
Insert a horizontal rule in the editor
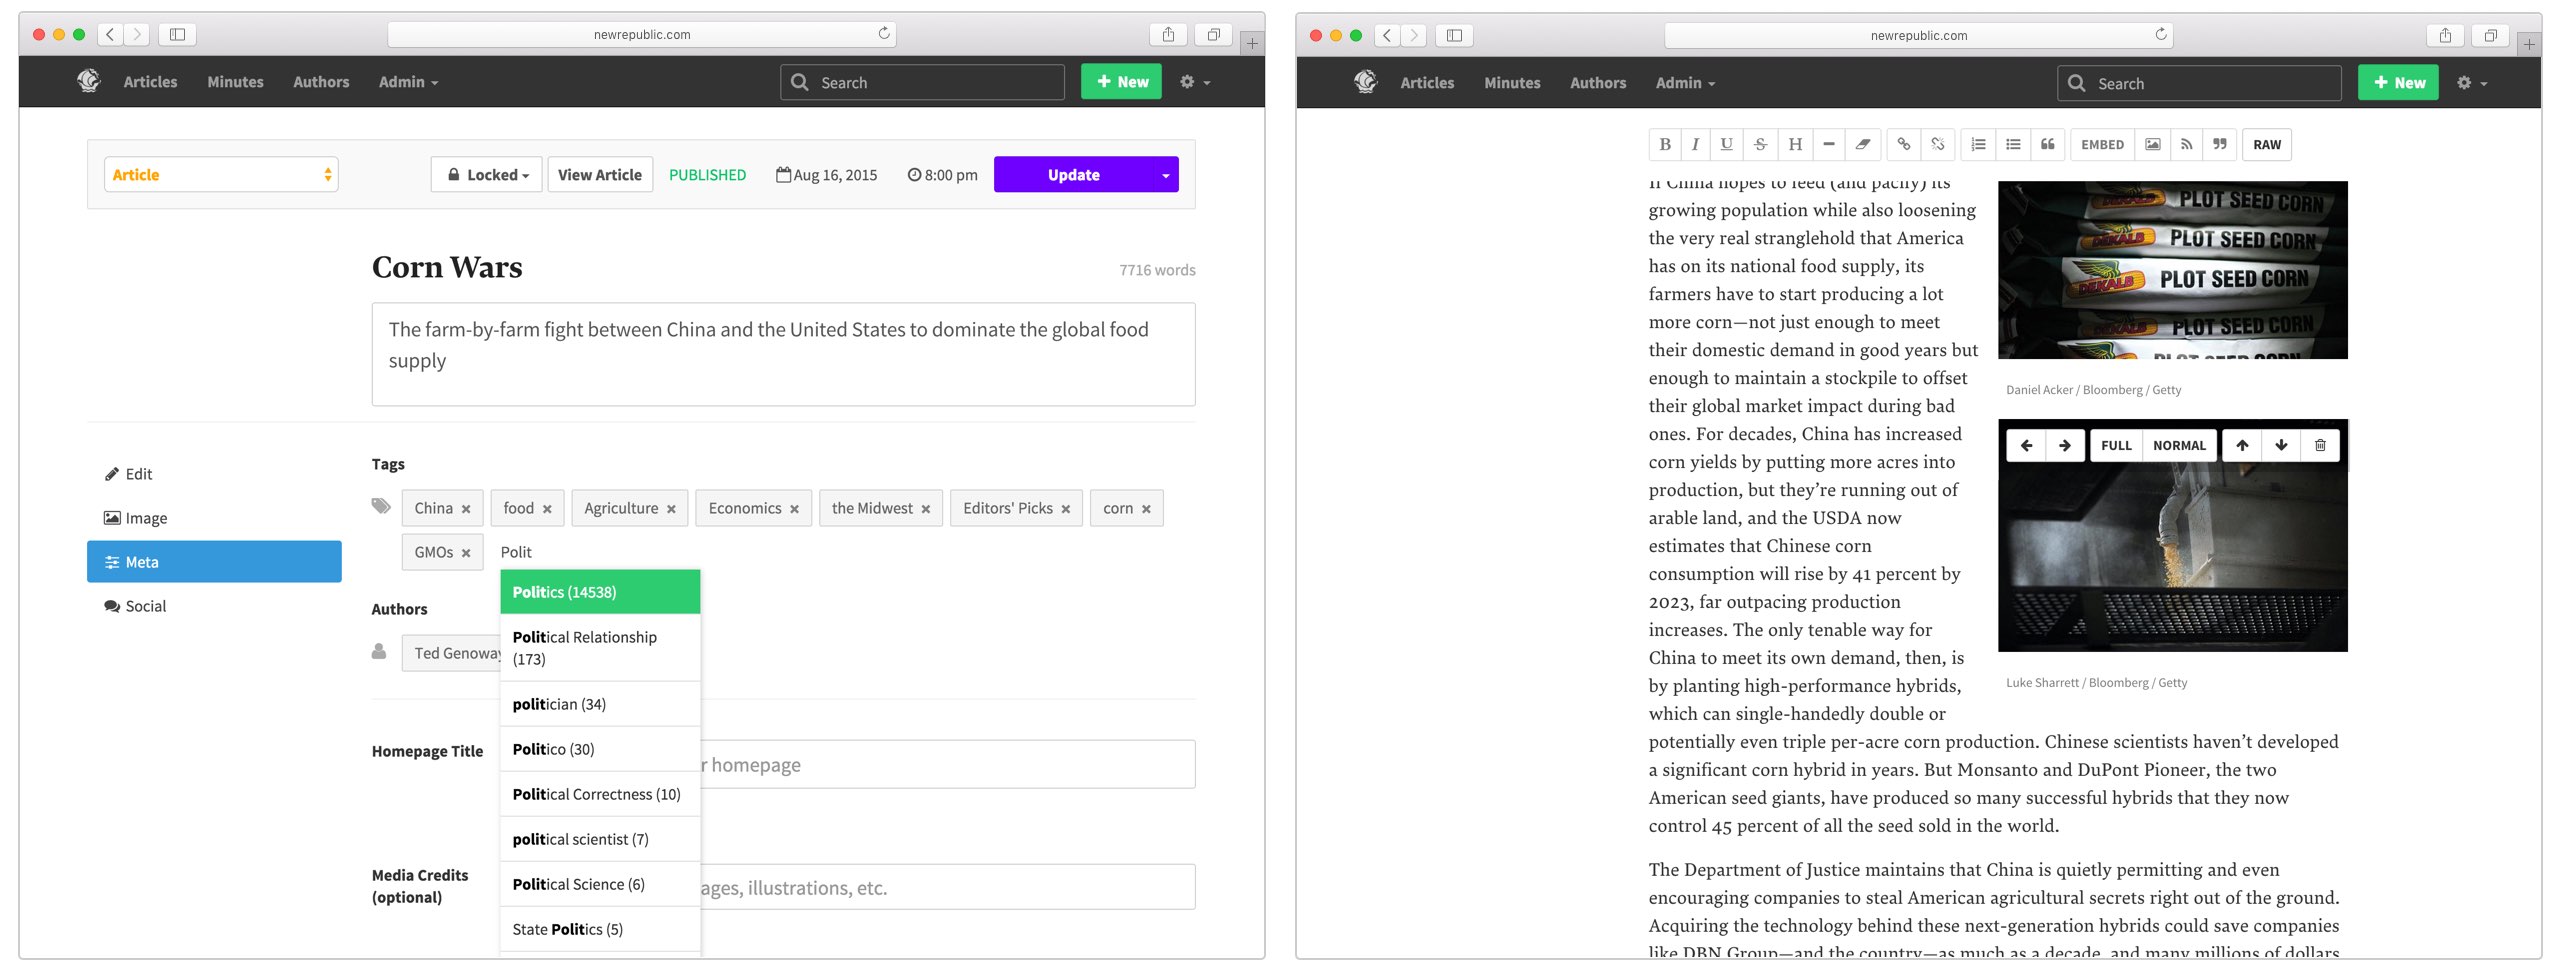[1828, 144]
